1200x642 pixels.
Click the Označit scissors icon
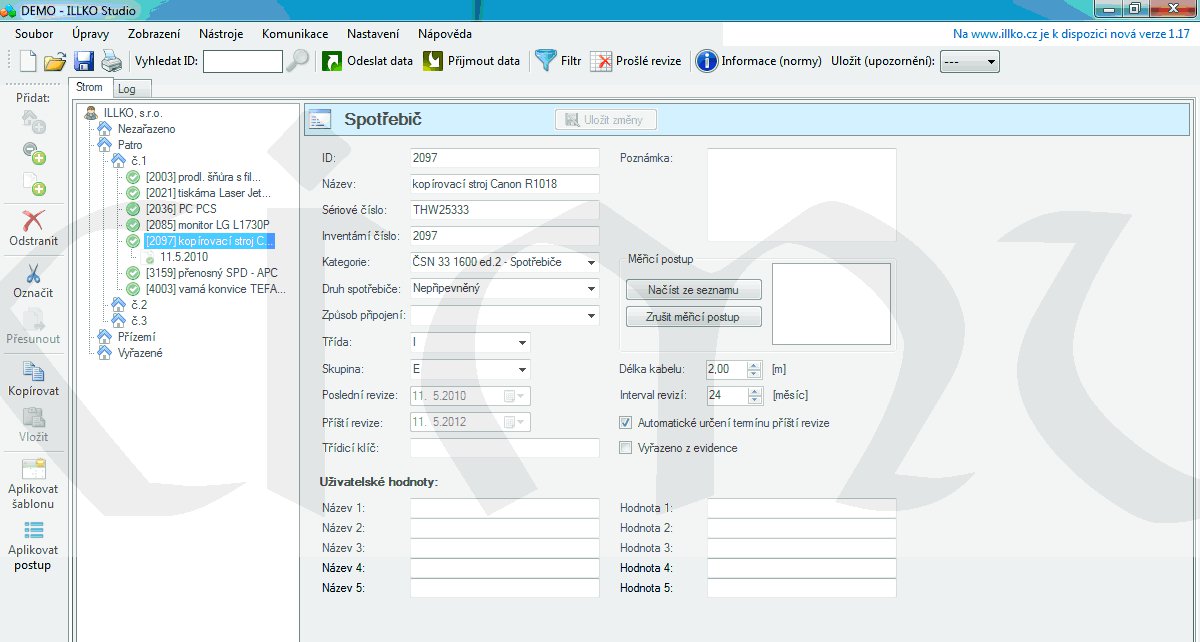pos(33,274)
